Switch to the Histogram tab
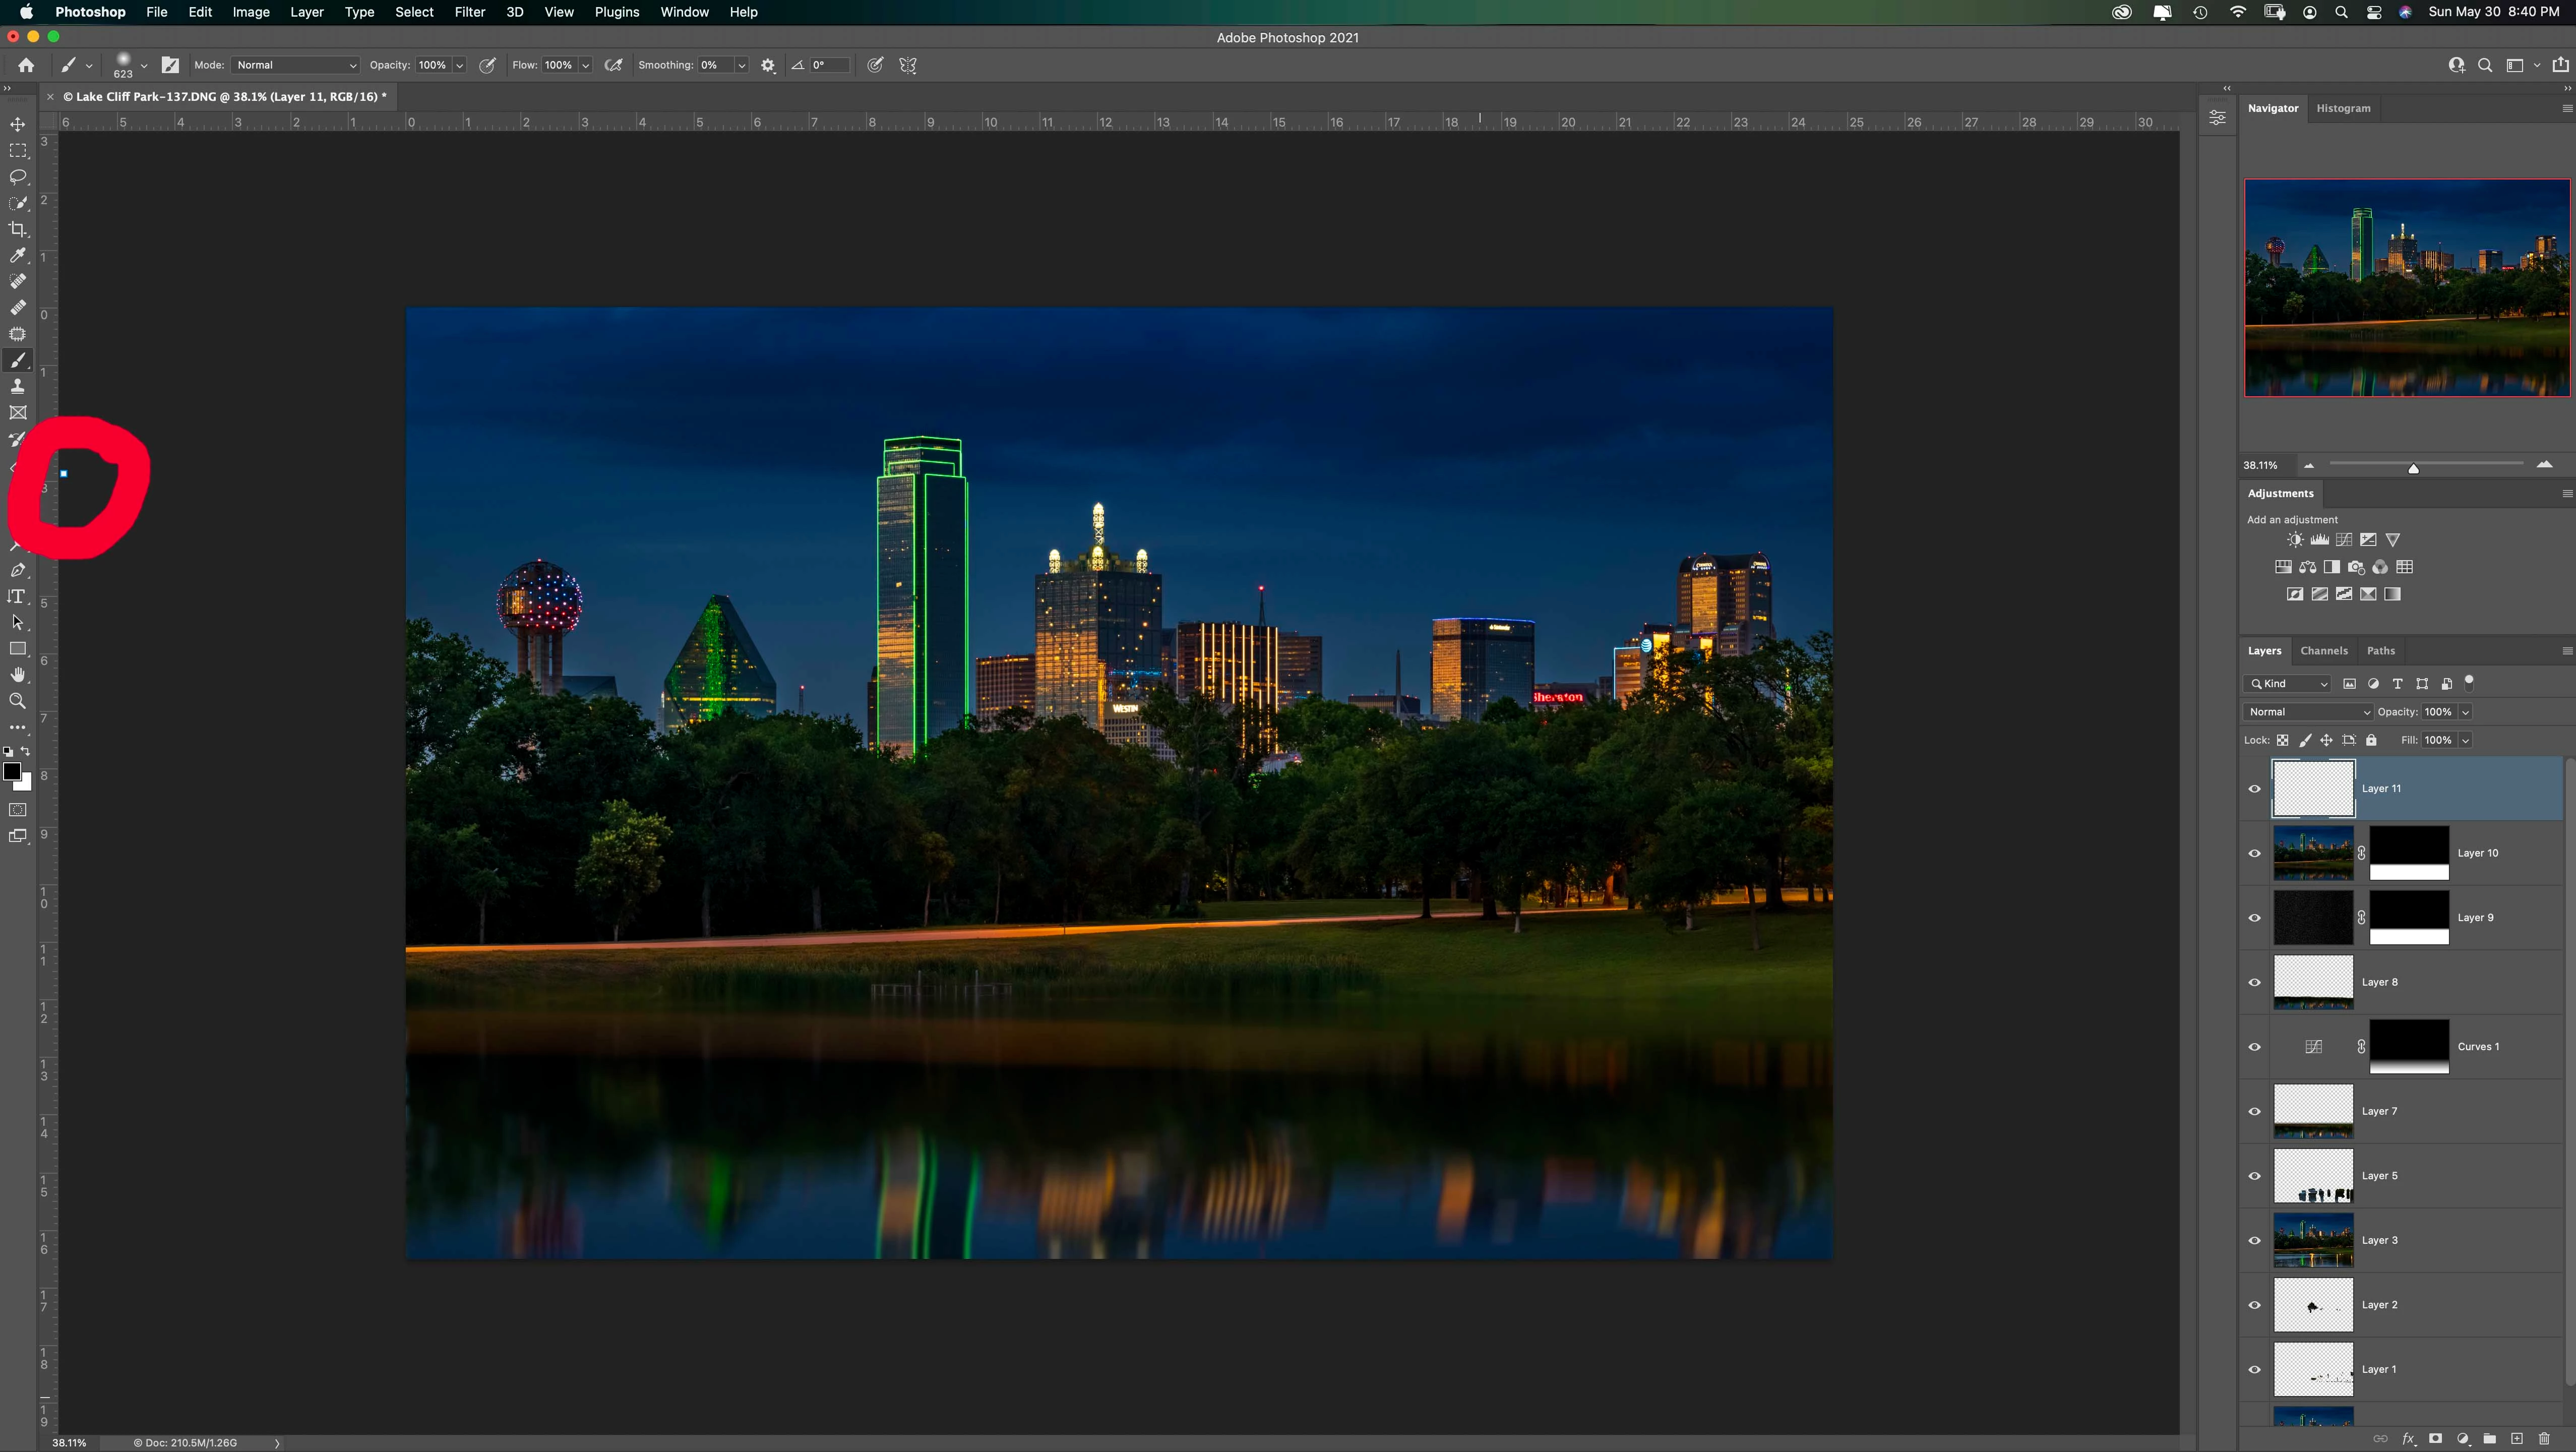This screenshot has width=2576, height=1452. tap(2343, 108)
